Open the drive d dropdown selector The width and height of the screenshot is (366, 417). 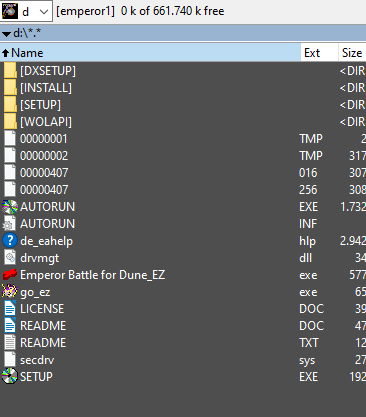(x=26, y=11)
